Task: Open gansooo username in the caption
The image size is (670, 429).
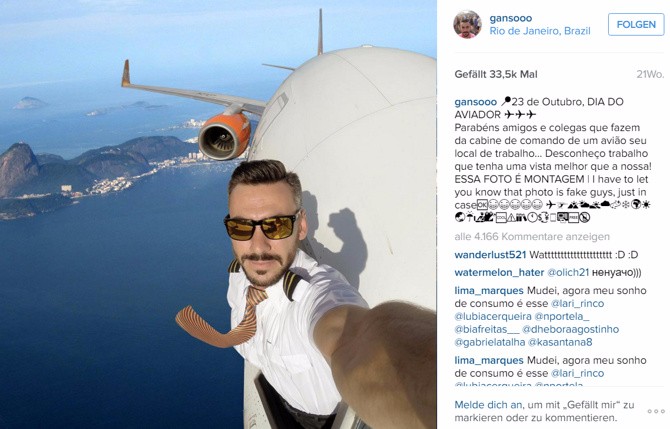Action: click(x=476, y=102)
